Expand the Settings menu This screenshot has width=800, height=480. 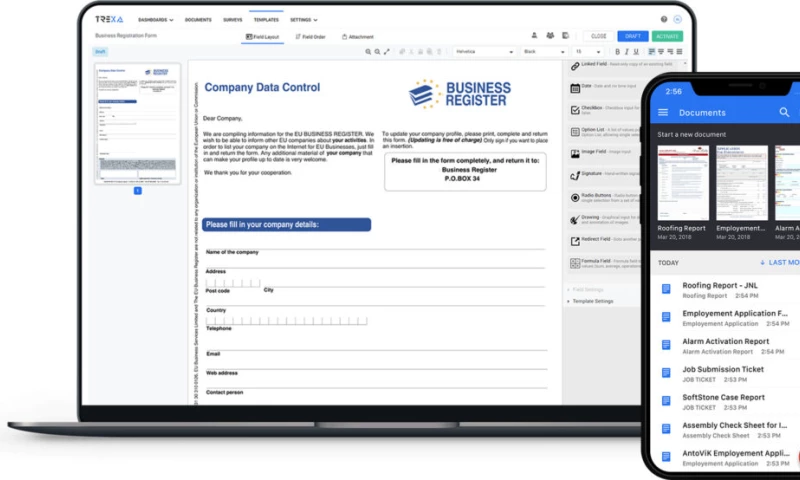(x=304, y=20)
